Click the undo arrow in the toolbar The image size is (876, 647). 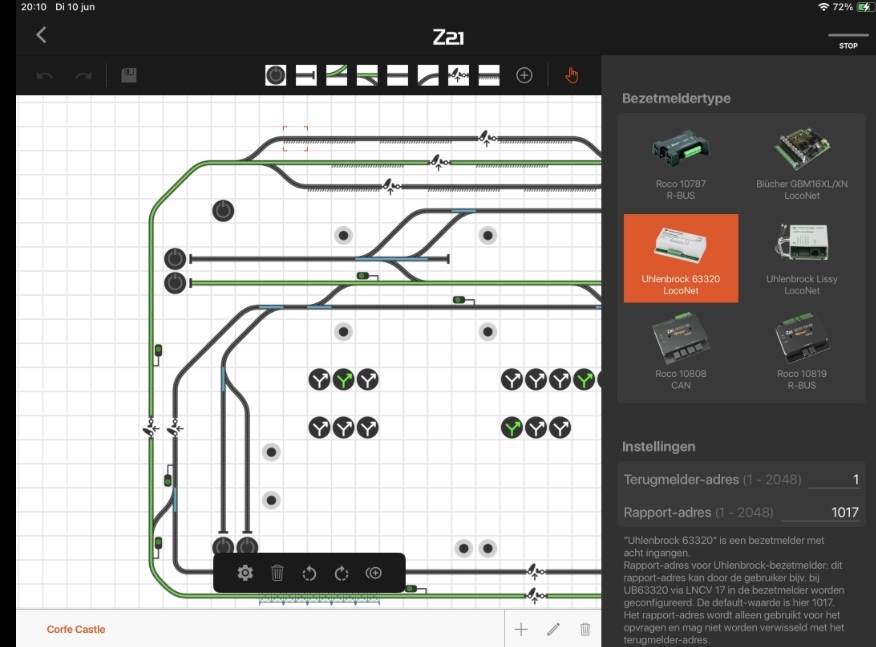tap(45, 75)
